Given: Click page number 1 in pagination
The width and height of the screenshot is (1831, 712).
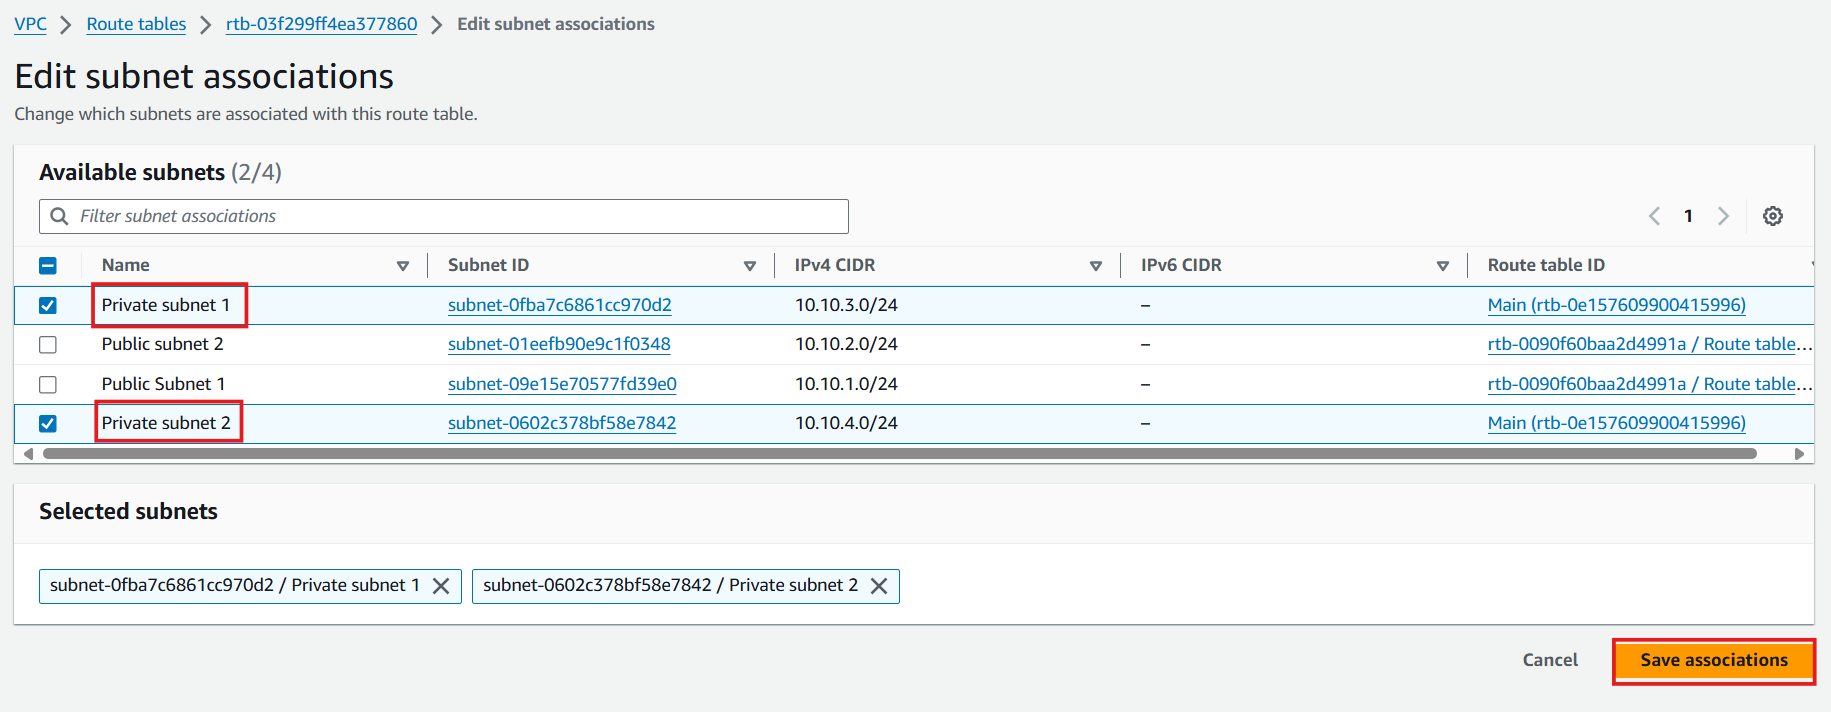Looking at the screenshot, I should pos(1688,216).
